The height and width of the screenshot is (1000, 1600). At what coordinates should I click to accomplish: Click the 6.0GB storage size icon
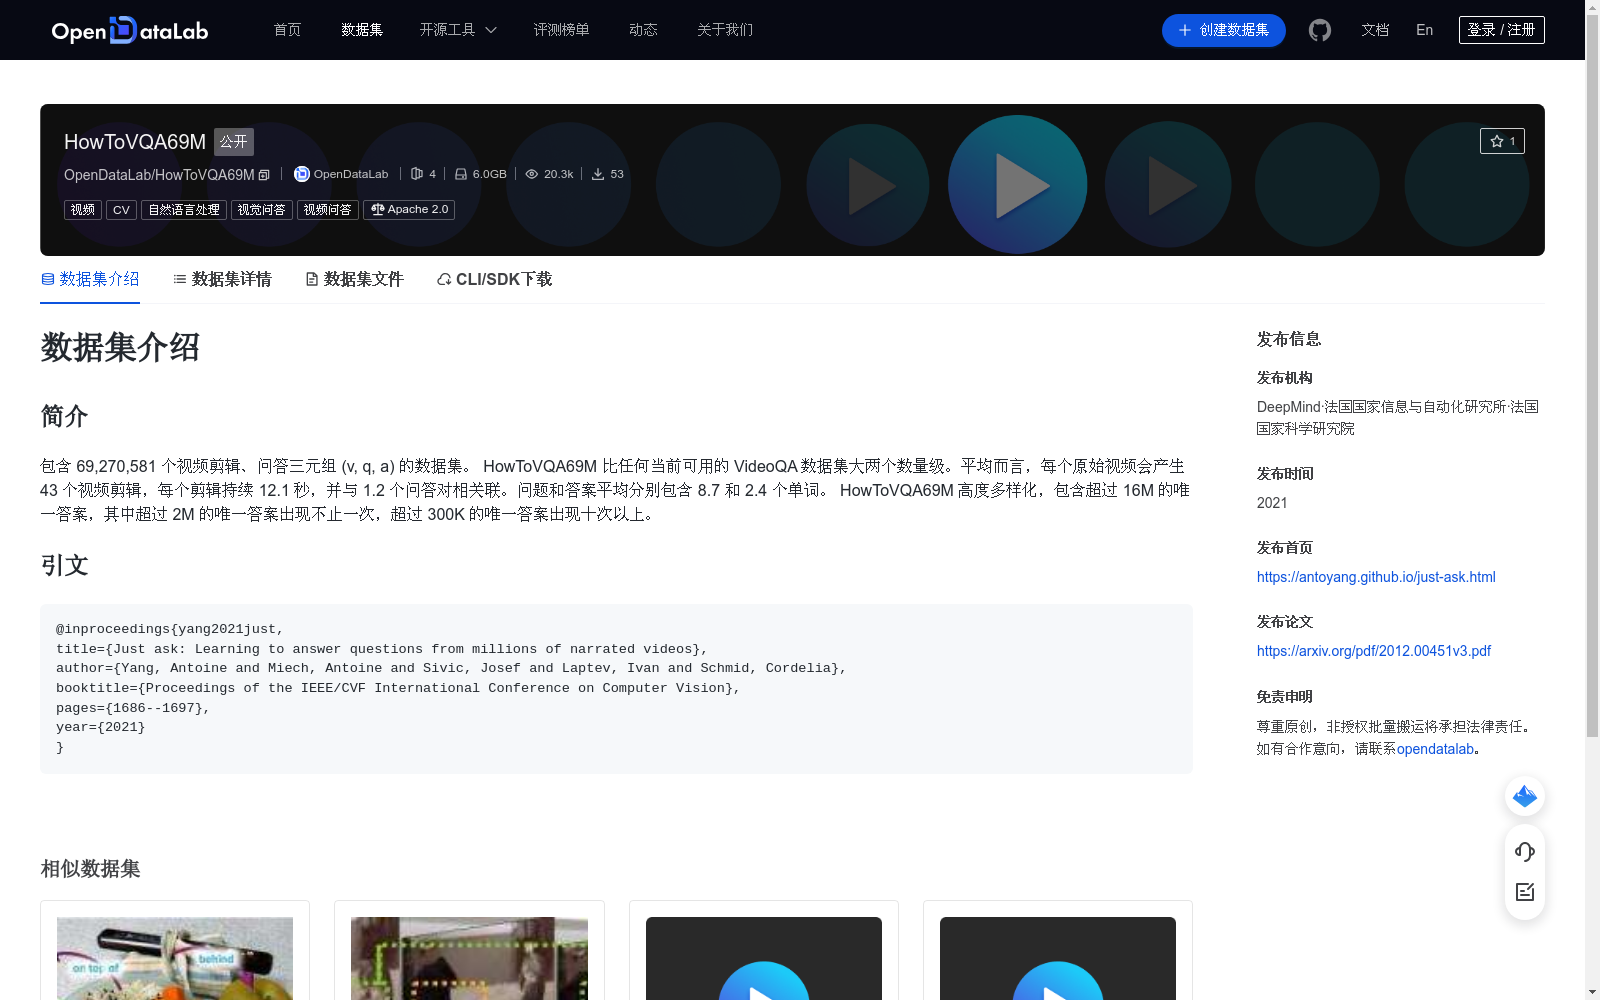coord(461,174)
